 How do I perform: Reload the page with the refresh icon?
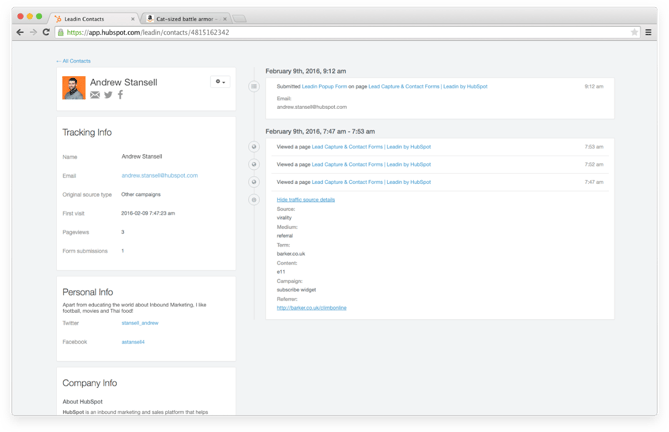coord(47,32)
